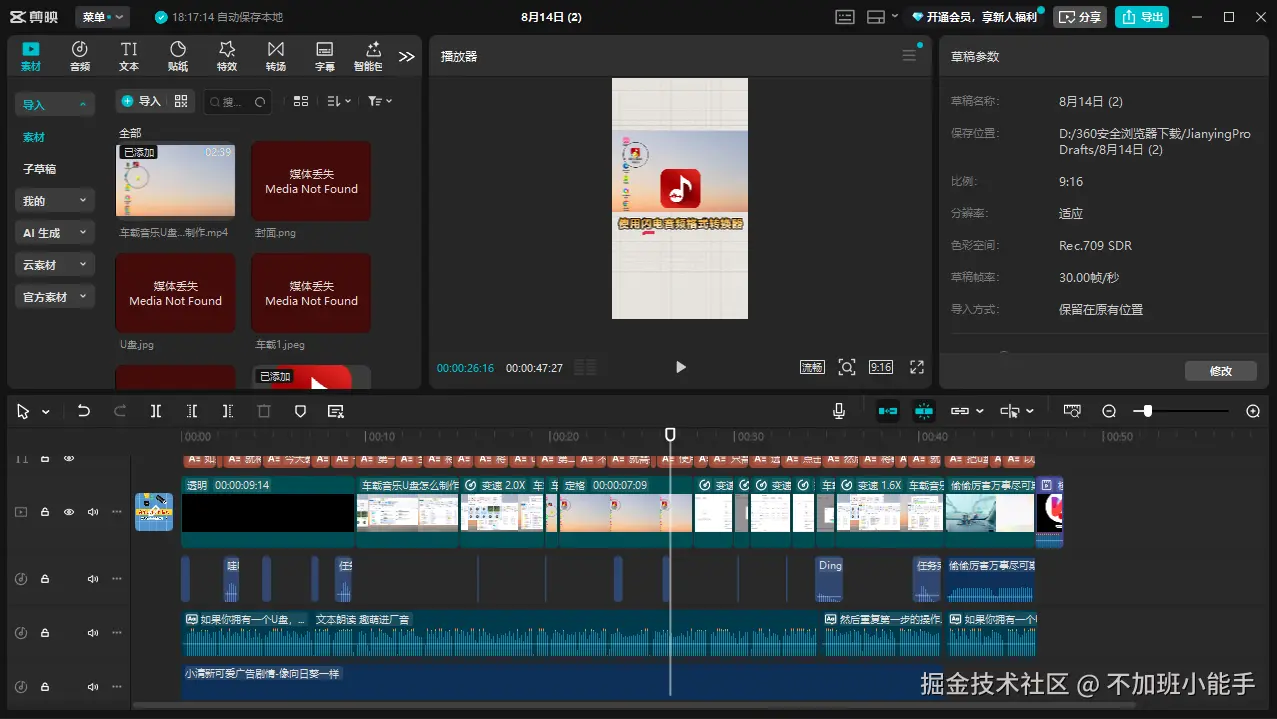Click the split clip tool in timeline toolbar
The height and width of the screenshot is (719, 1277).
(156, 411)
